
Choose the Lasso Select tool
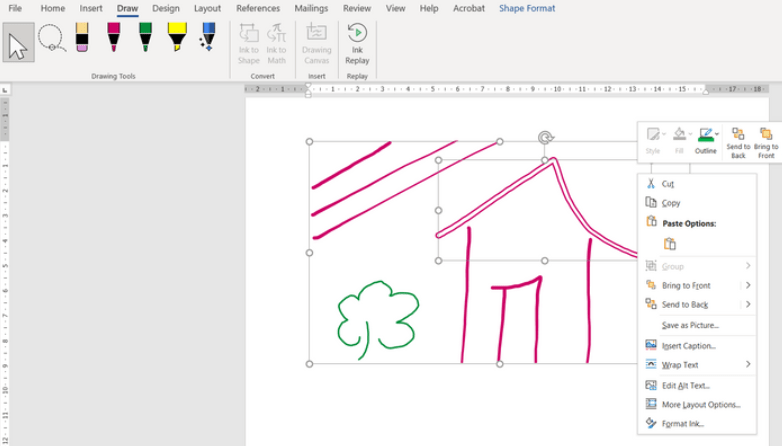(x=52, y=42)
